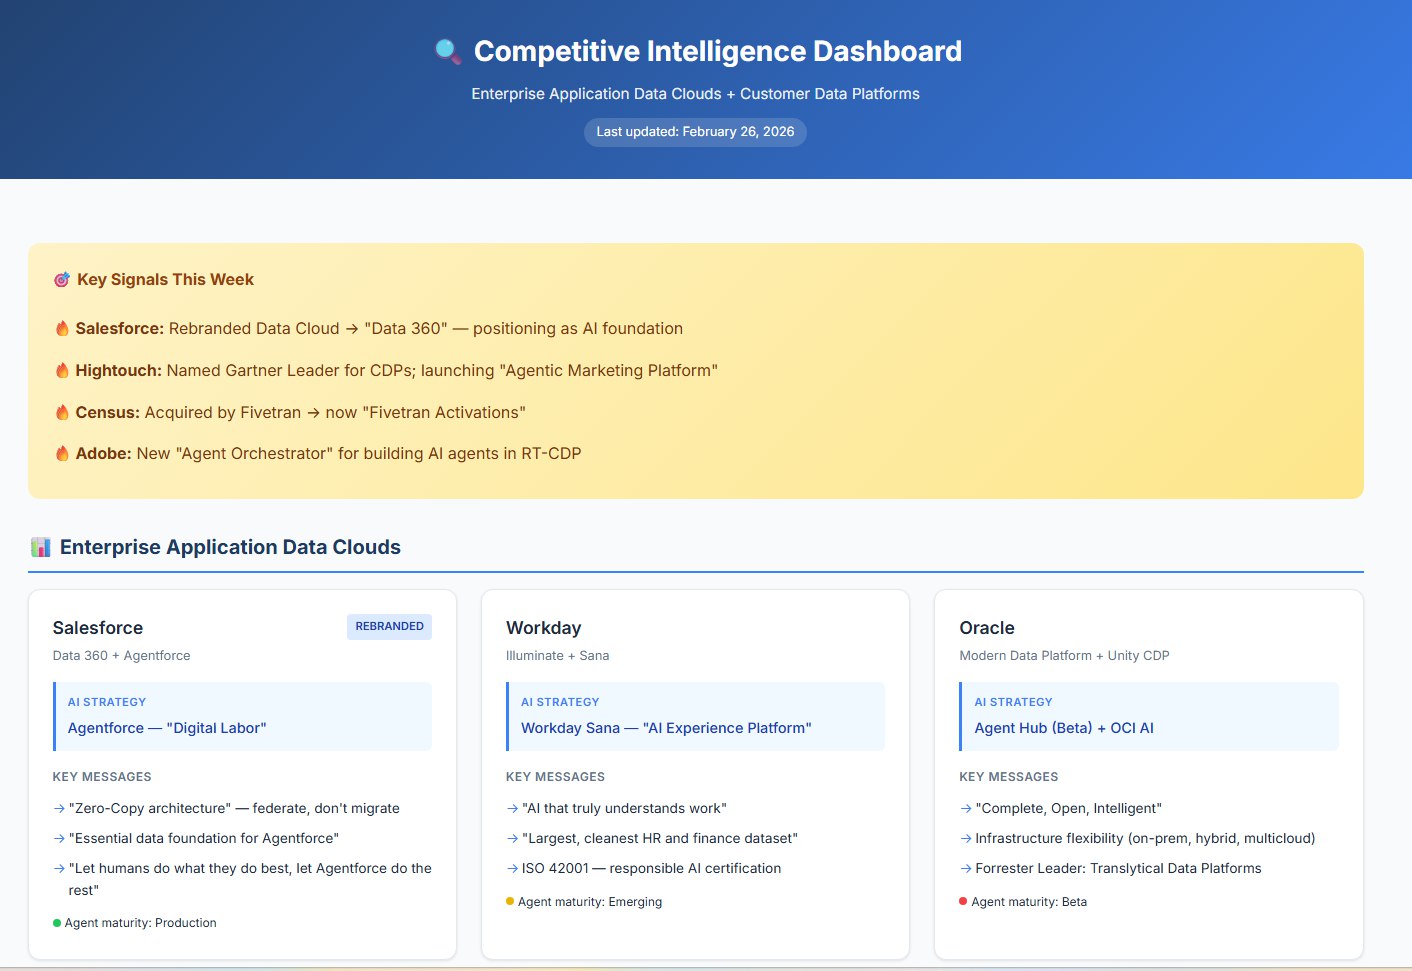Click the Workday Sana AI Experience Platform strategy box
Viewport: 1412px width, 971px height.
(x=695, y=716)
